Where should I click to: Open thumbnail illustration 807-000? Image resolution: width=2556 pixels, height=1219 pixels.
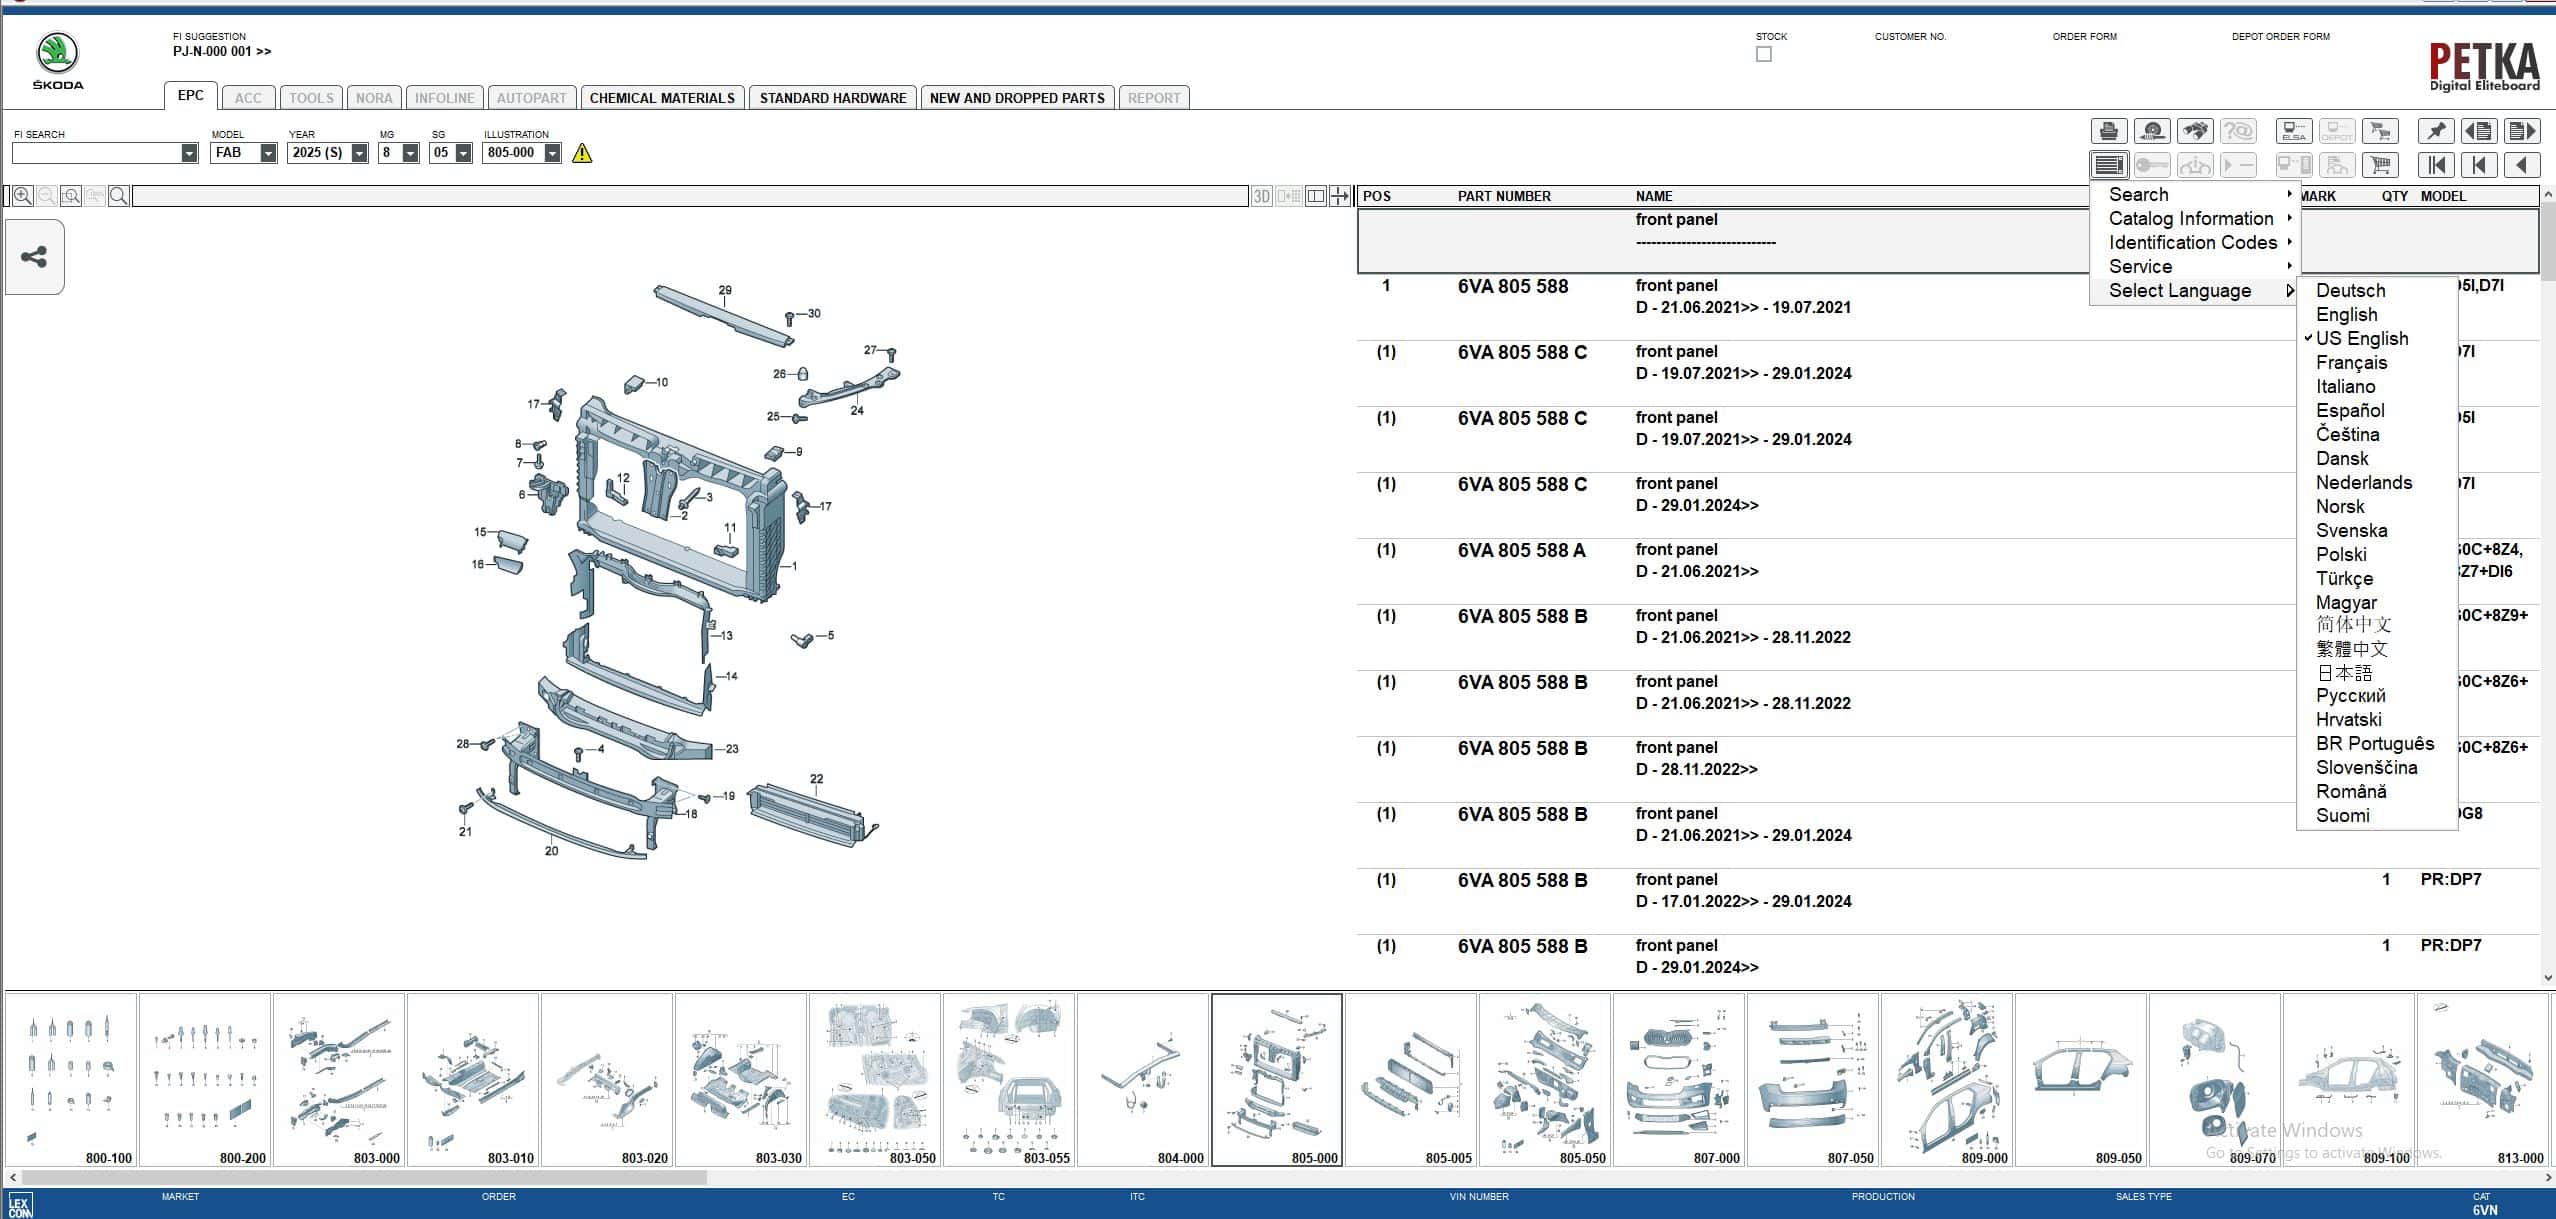tap(1679, 1080)
